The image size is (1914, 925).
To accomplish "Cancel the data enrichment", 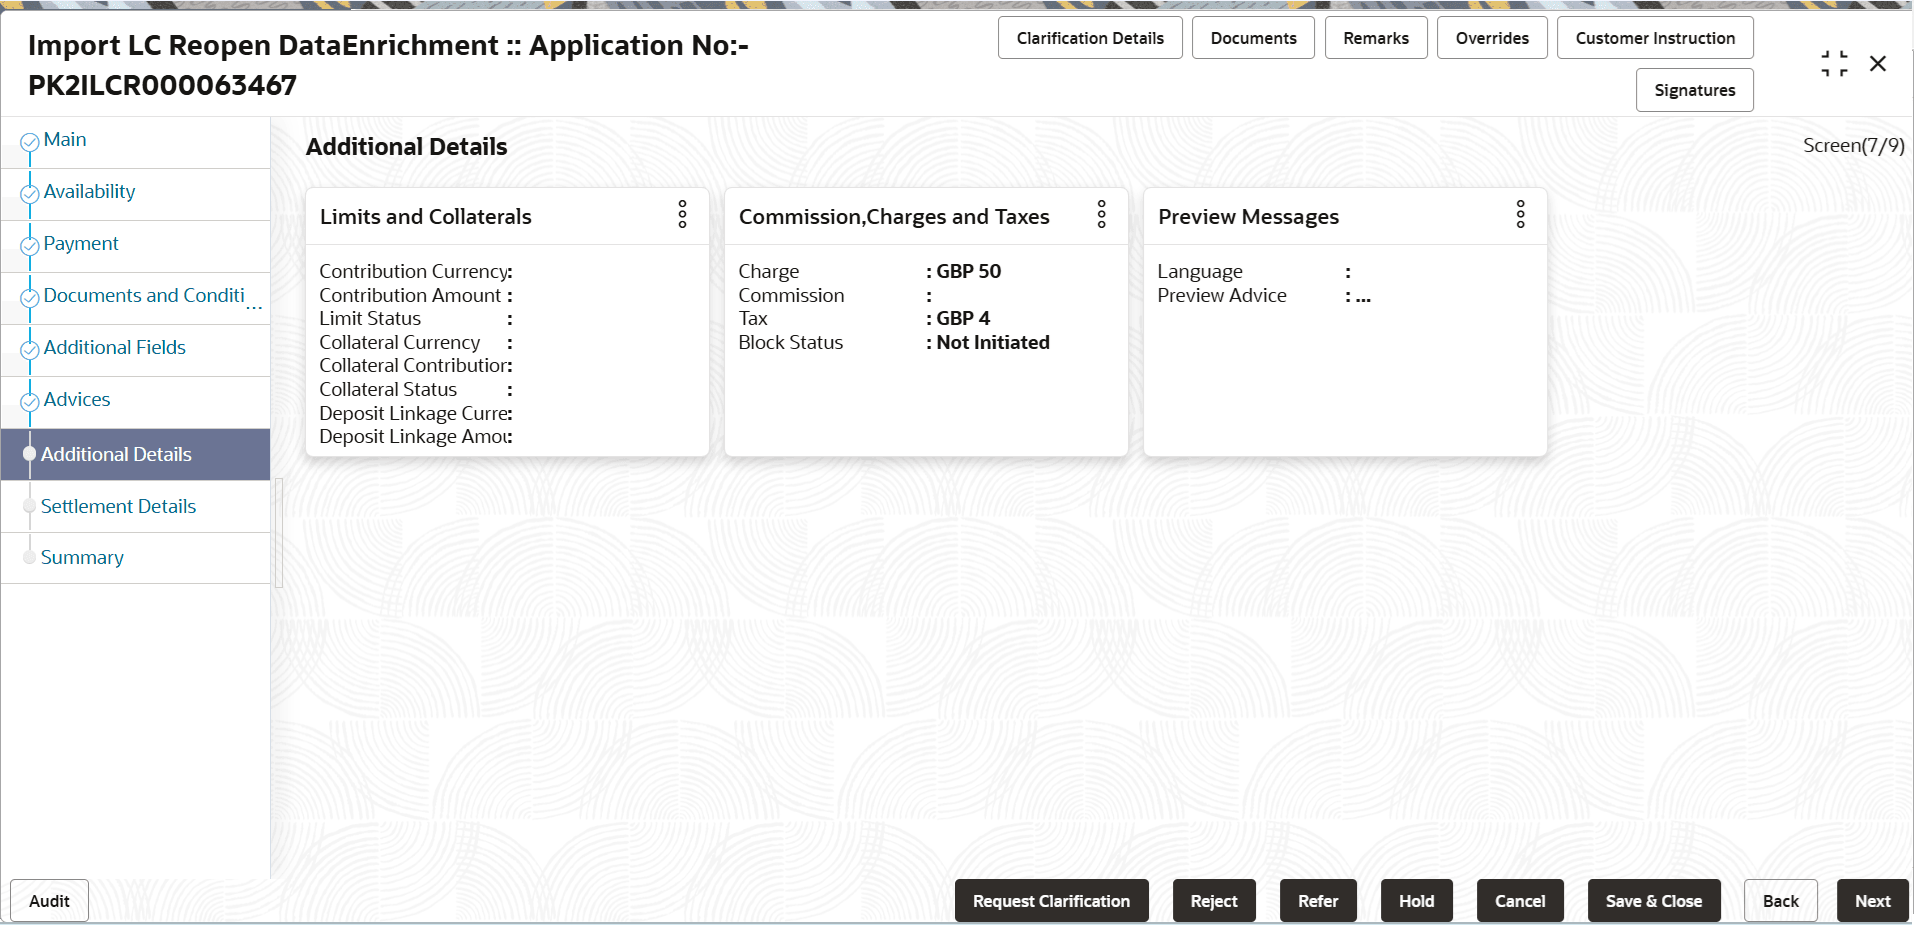I will [1520, 901].
